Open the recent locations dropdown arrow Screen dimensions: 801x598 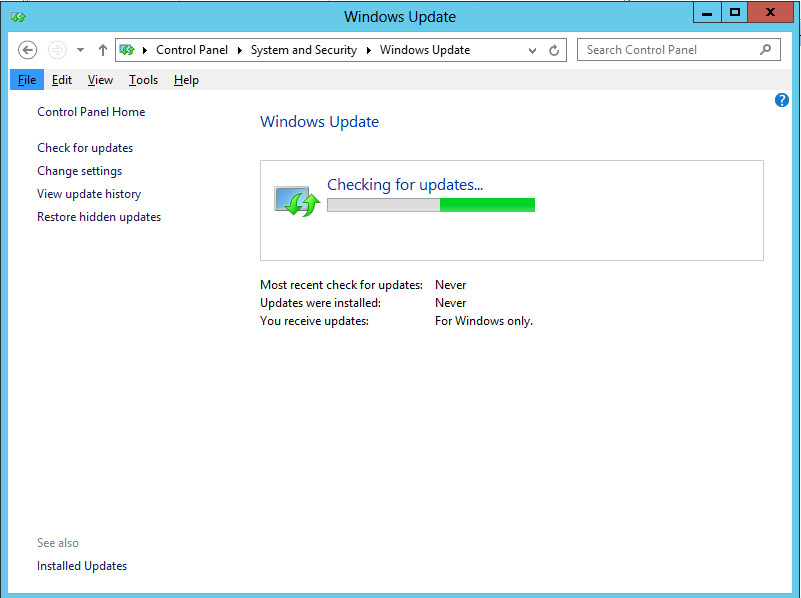80,50
